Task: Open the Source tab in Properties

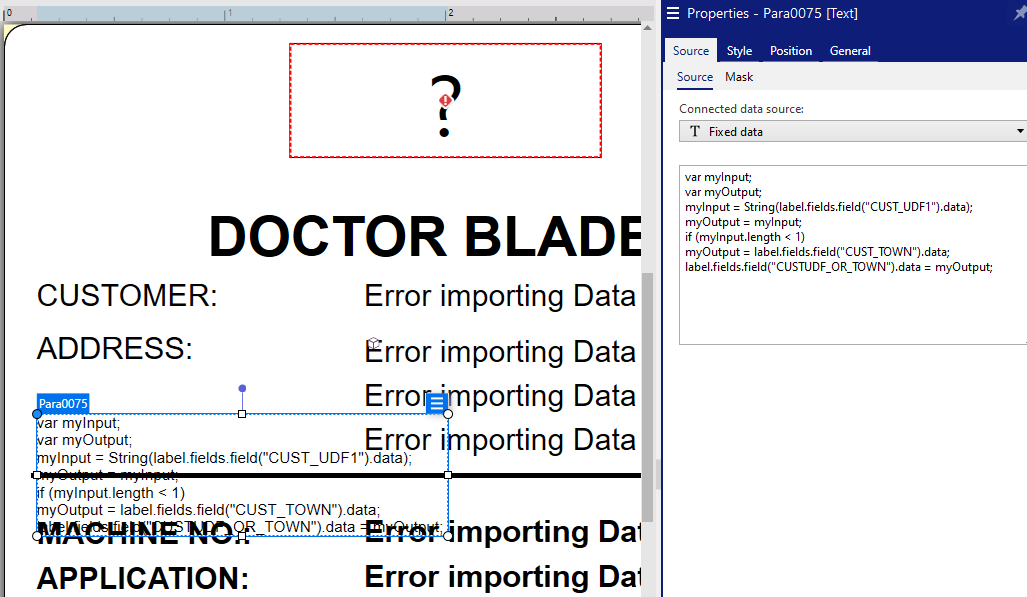Action: 690,51
